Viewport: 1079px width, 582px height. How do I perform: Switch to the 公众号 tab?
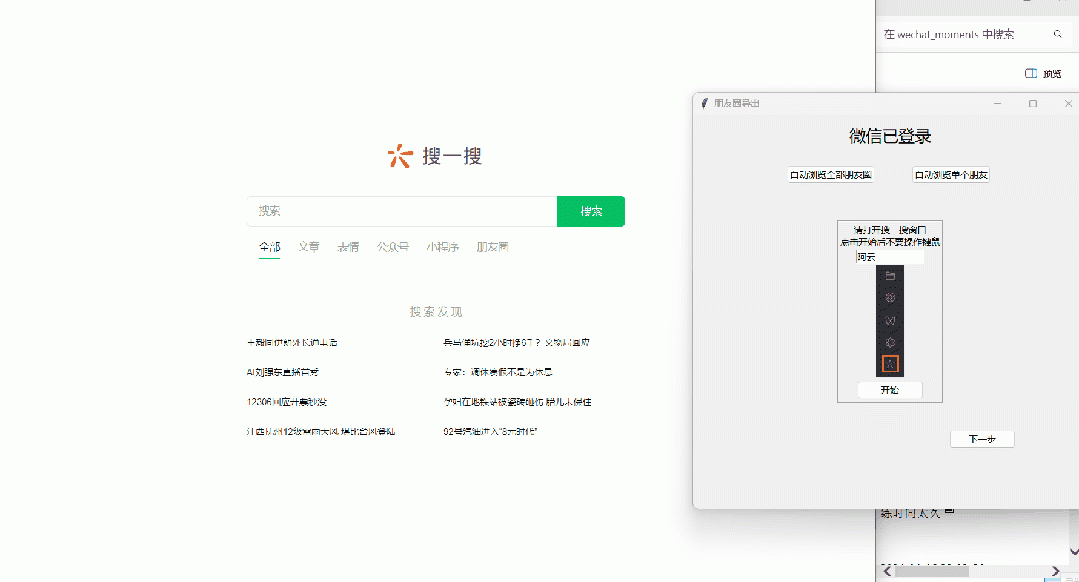(393, 246)
